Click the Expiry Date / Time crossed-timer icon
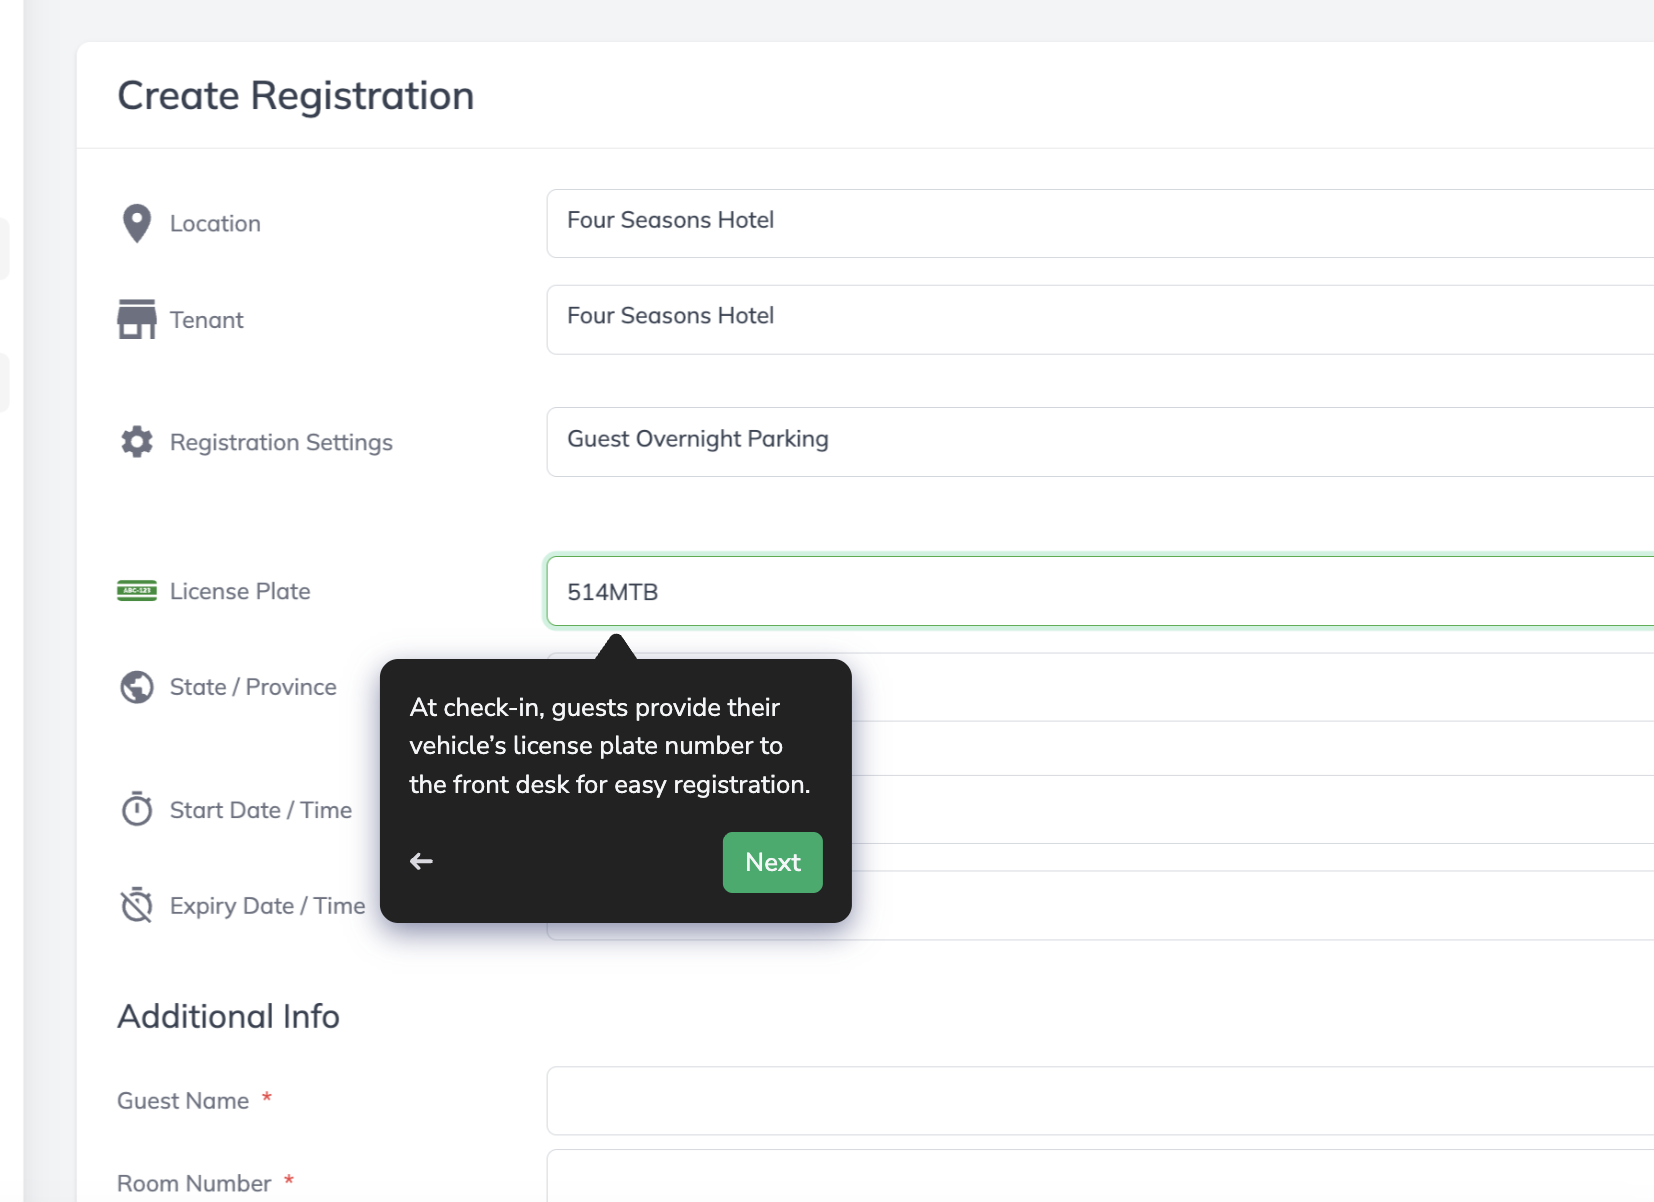The width and height of the screenshot is (1654, 1202). point(137,905)
